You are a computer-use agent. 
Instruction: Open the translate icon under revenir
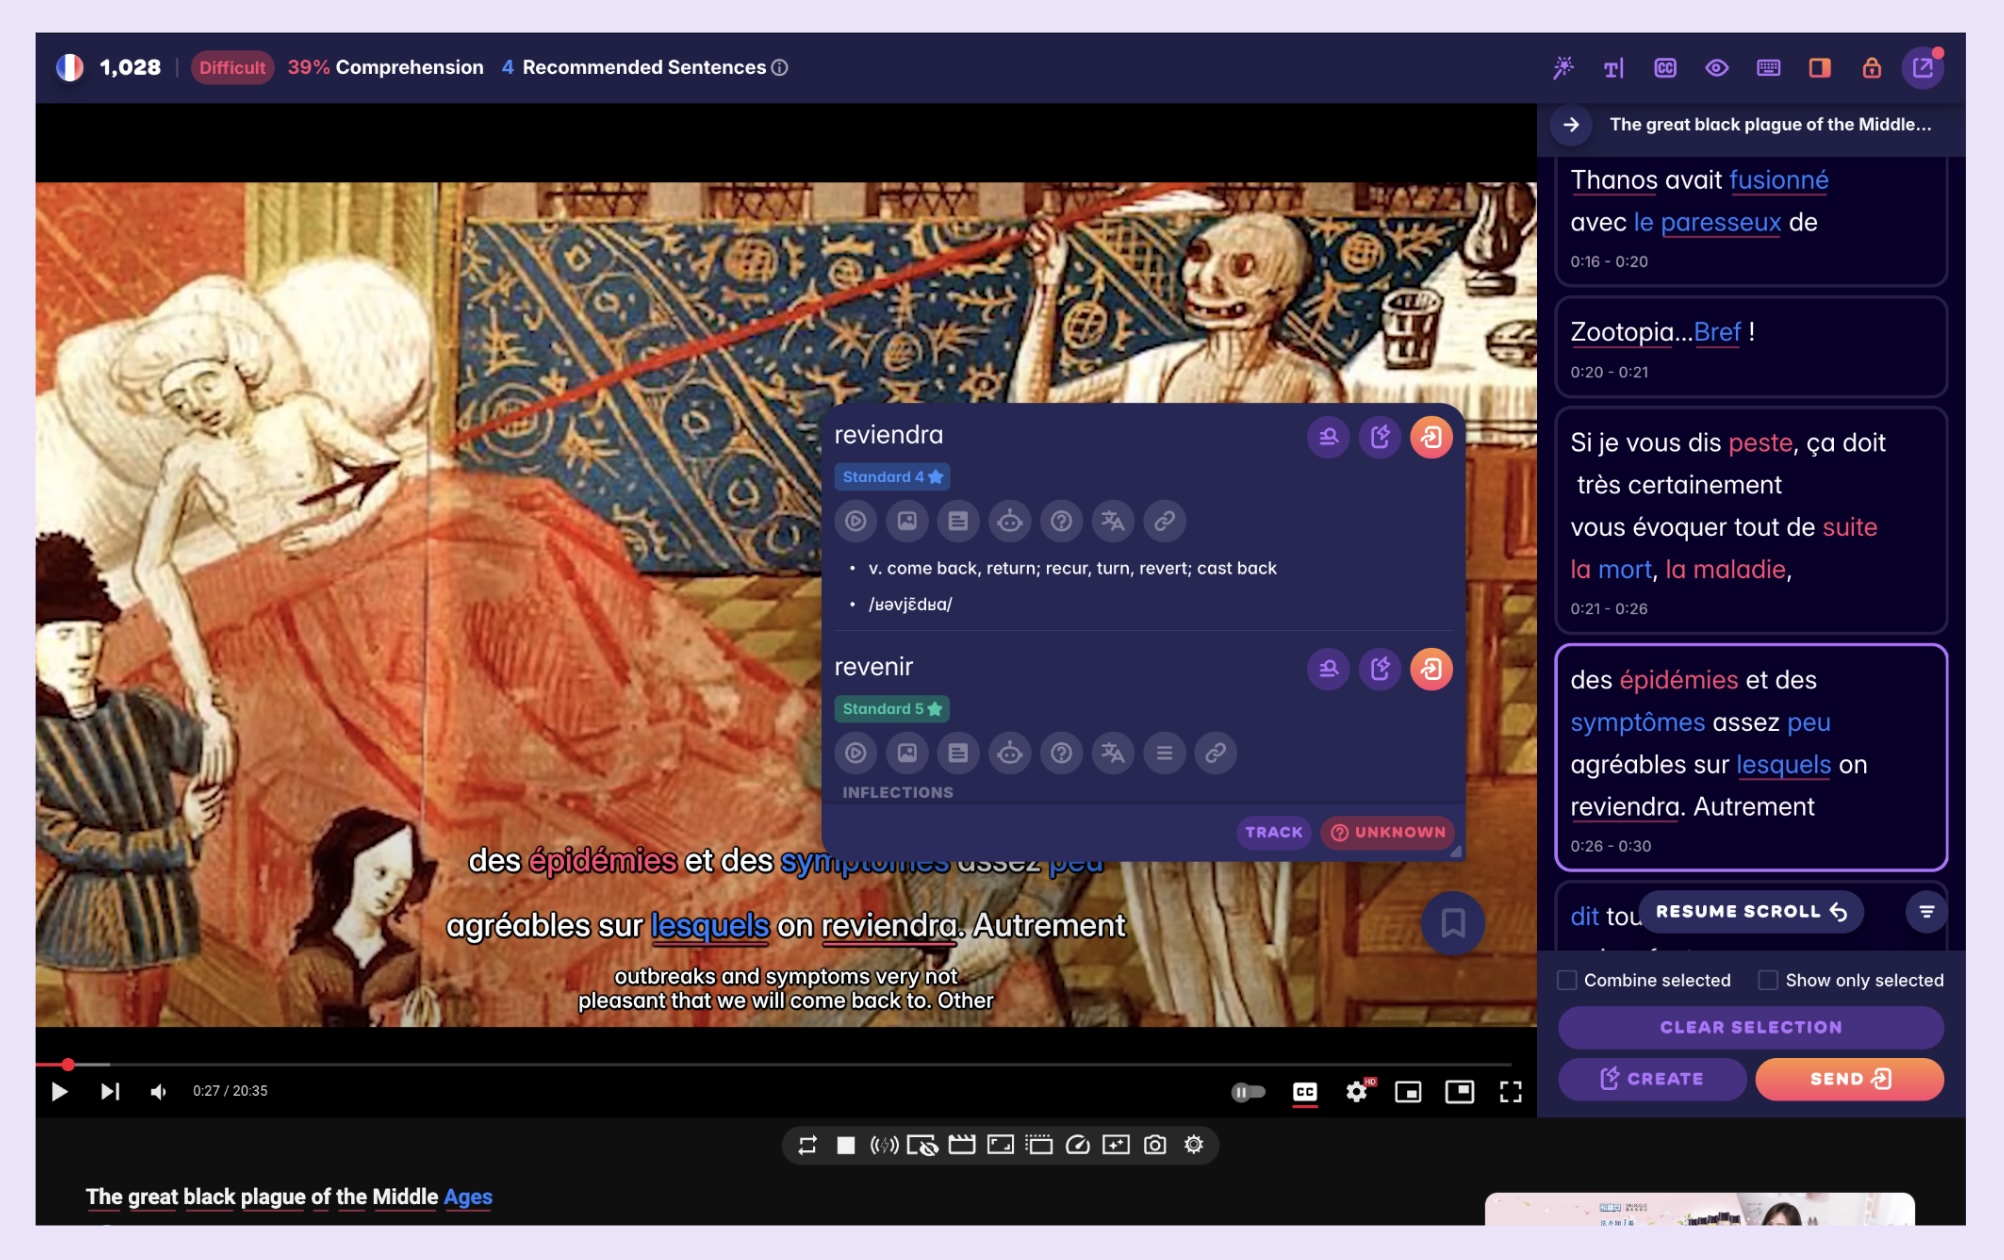pos(1114,753)
